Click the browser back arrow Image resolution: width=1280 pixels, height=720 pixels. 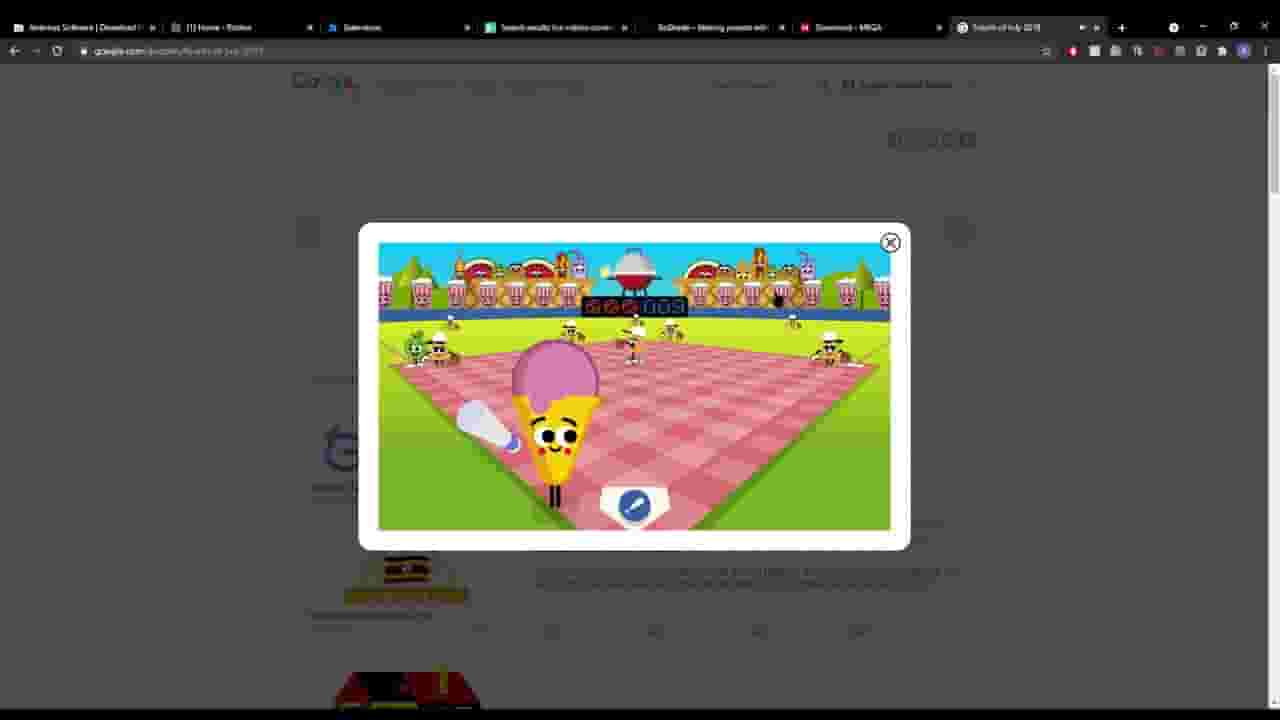pyautogui.click(x=14, y=51)
